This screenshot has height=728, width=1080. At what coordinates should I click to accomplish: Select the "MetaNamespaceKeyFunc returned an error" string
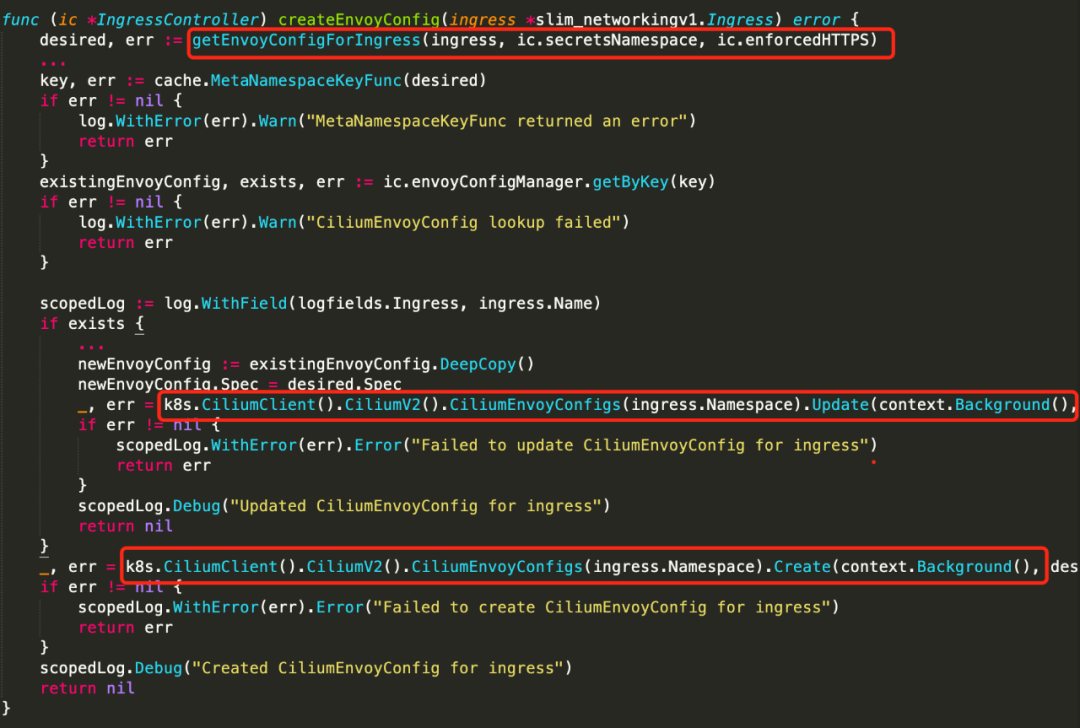[497, 121]
